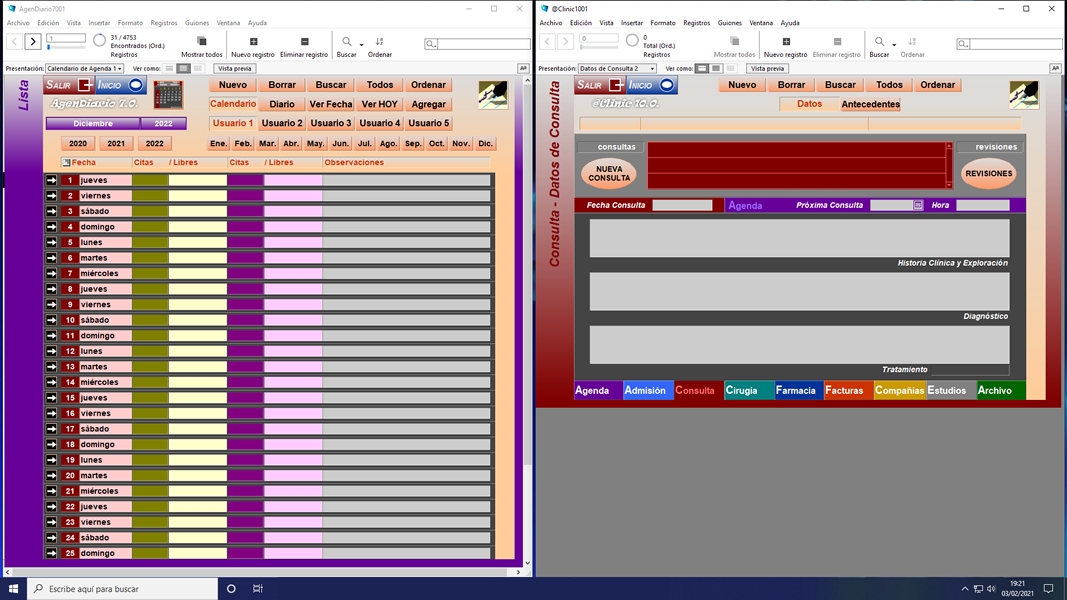Open Presentación dropdown Calendario de Agenda 1
Screen dimensions: 1067x600
84,69
